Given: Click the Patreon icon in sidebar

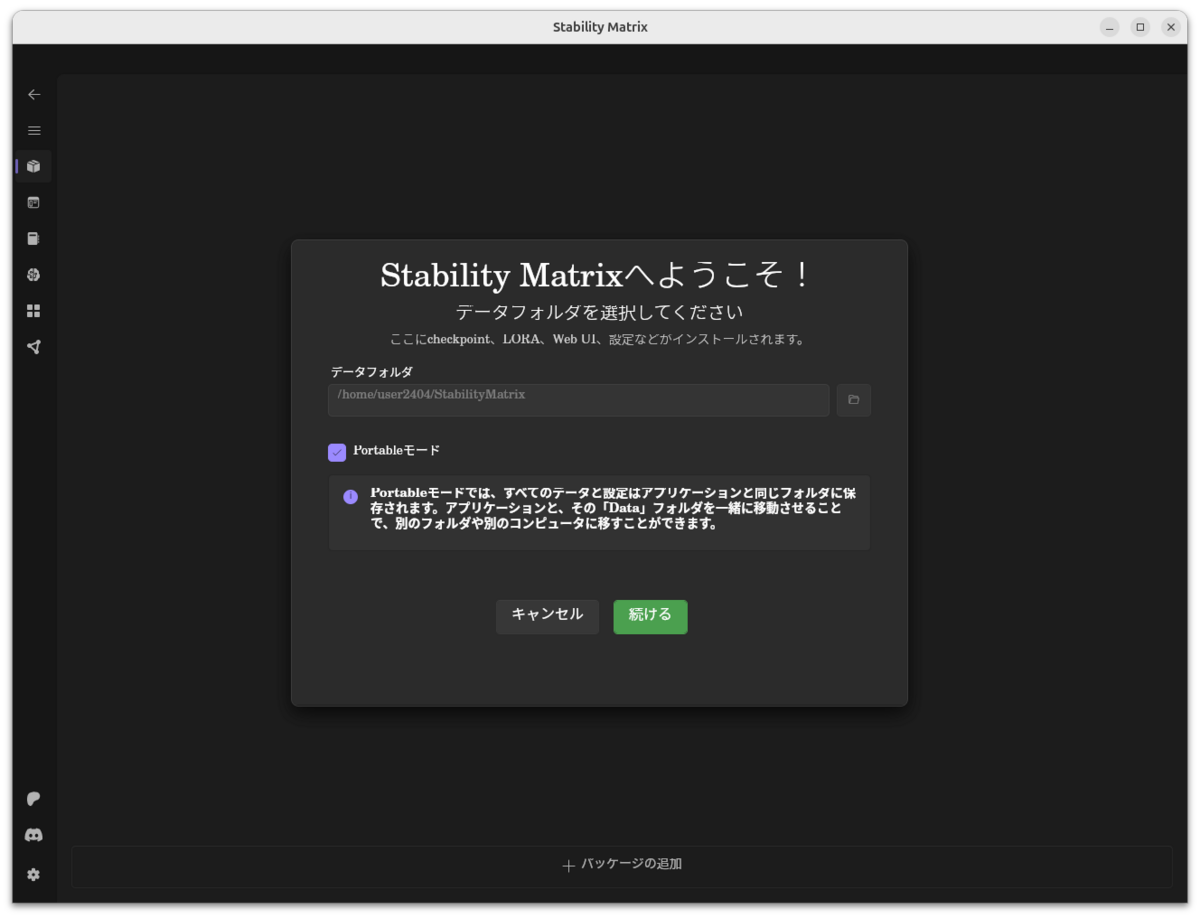Looking at the screenshot, I should [x=34, y=799].
